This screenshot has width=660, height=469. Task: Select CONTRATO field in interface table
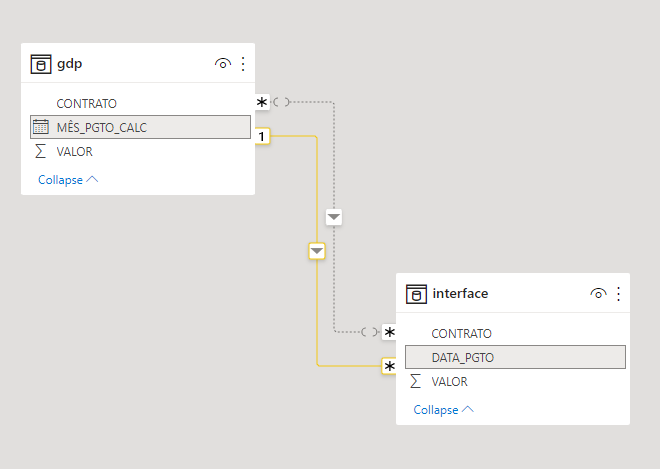(x=515, y=333)
